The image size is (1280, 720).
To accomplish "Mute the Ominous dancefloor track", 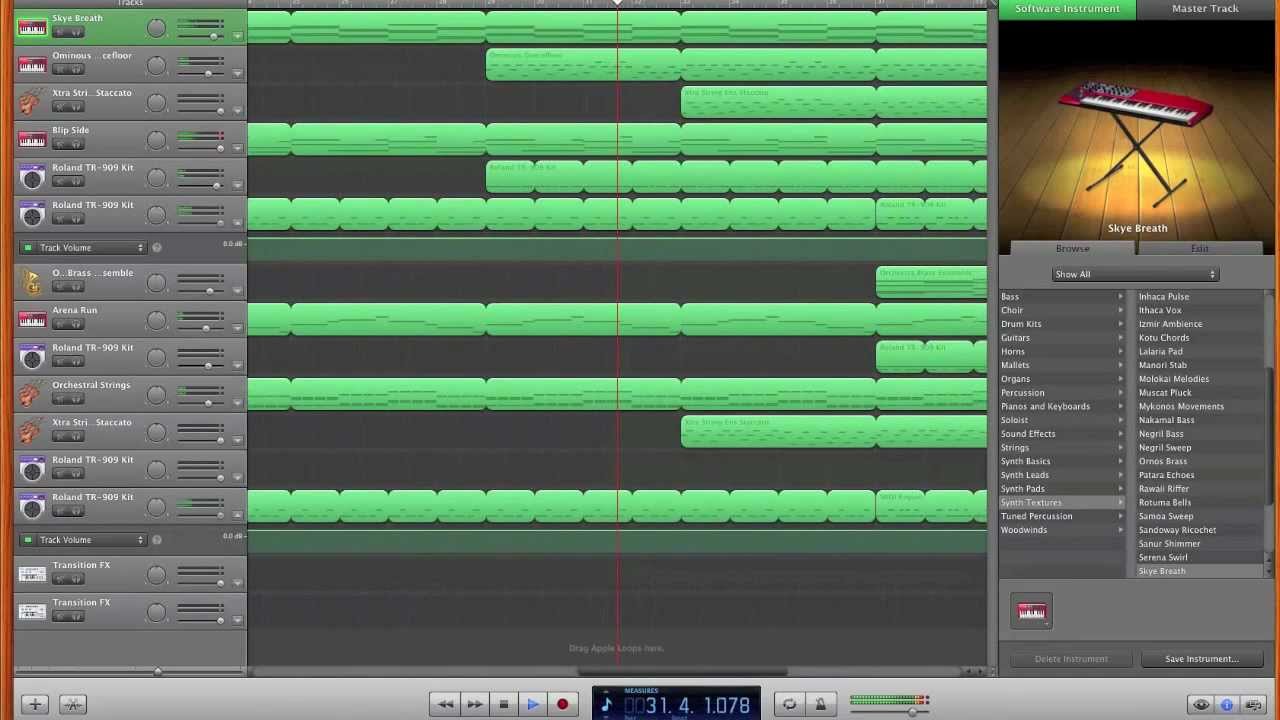I will coord(60,69).
